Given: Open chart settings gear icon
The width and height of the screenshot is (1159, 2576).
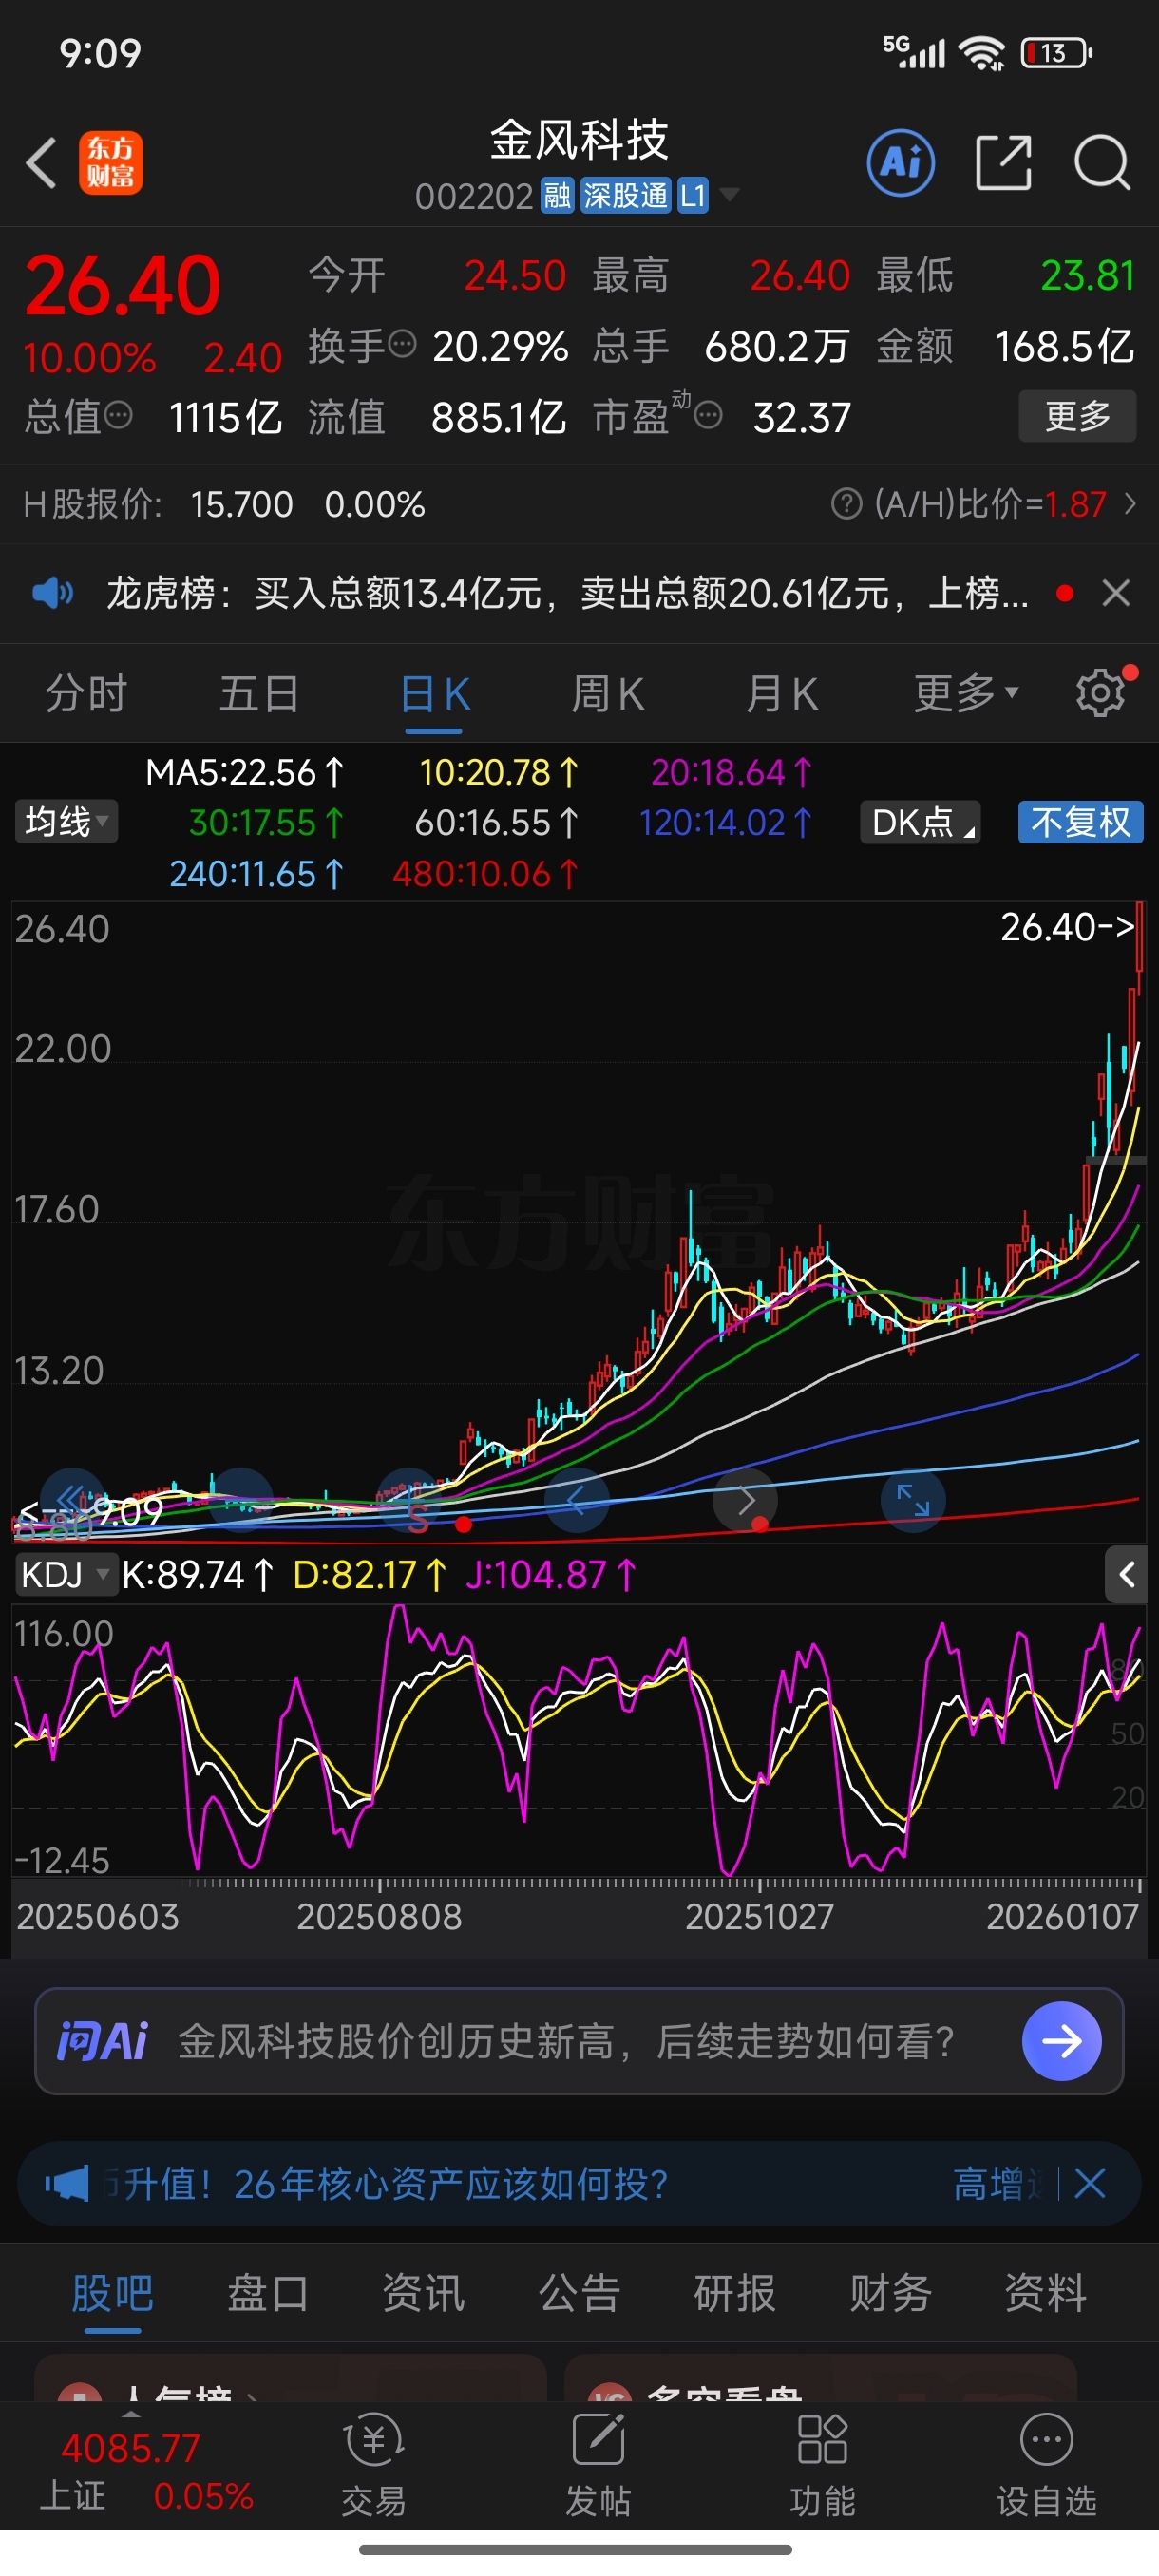Looking at the screenshot, I should pyautogui.click(x=1100, y=693).
